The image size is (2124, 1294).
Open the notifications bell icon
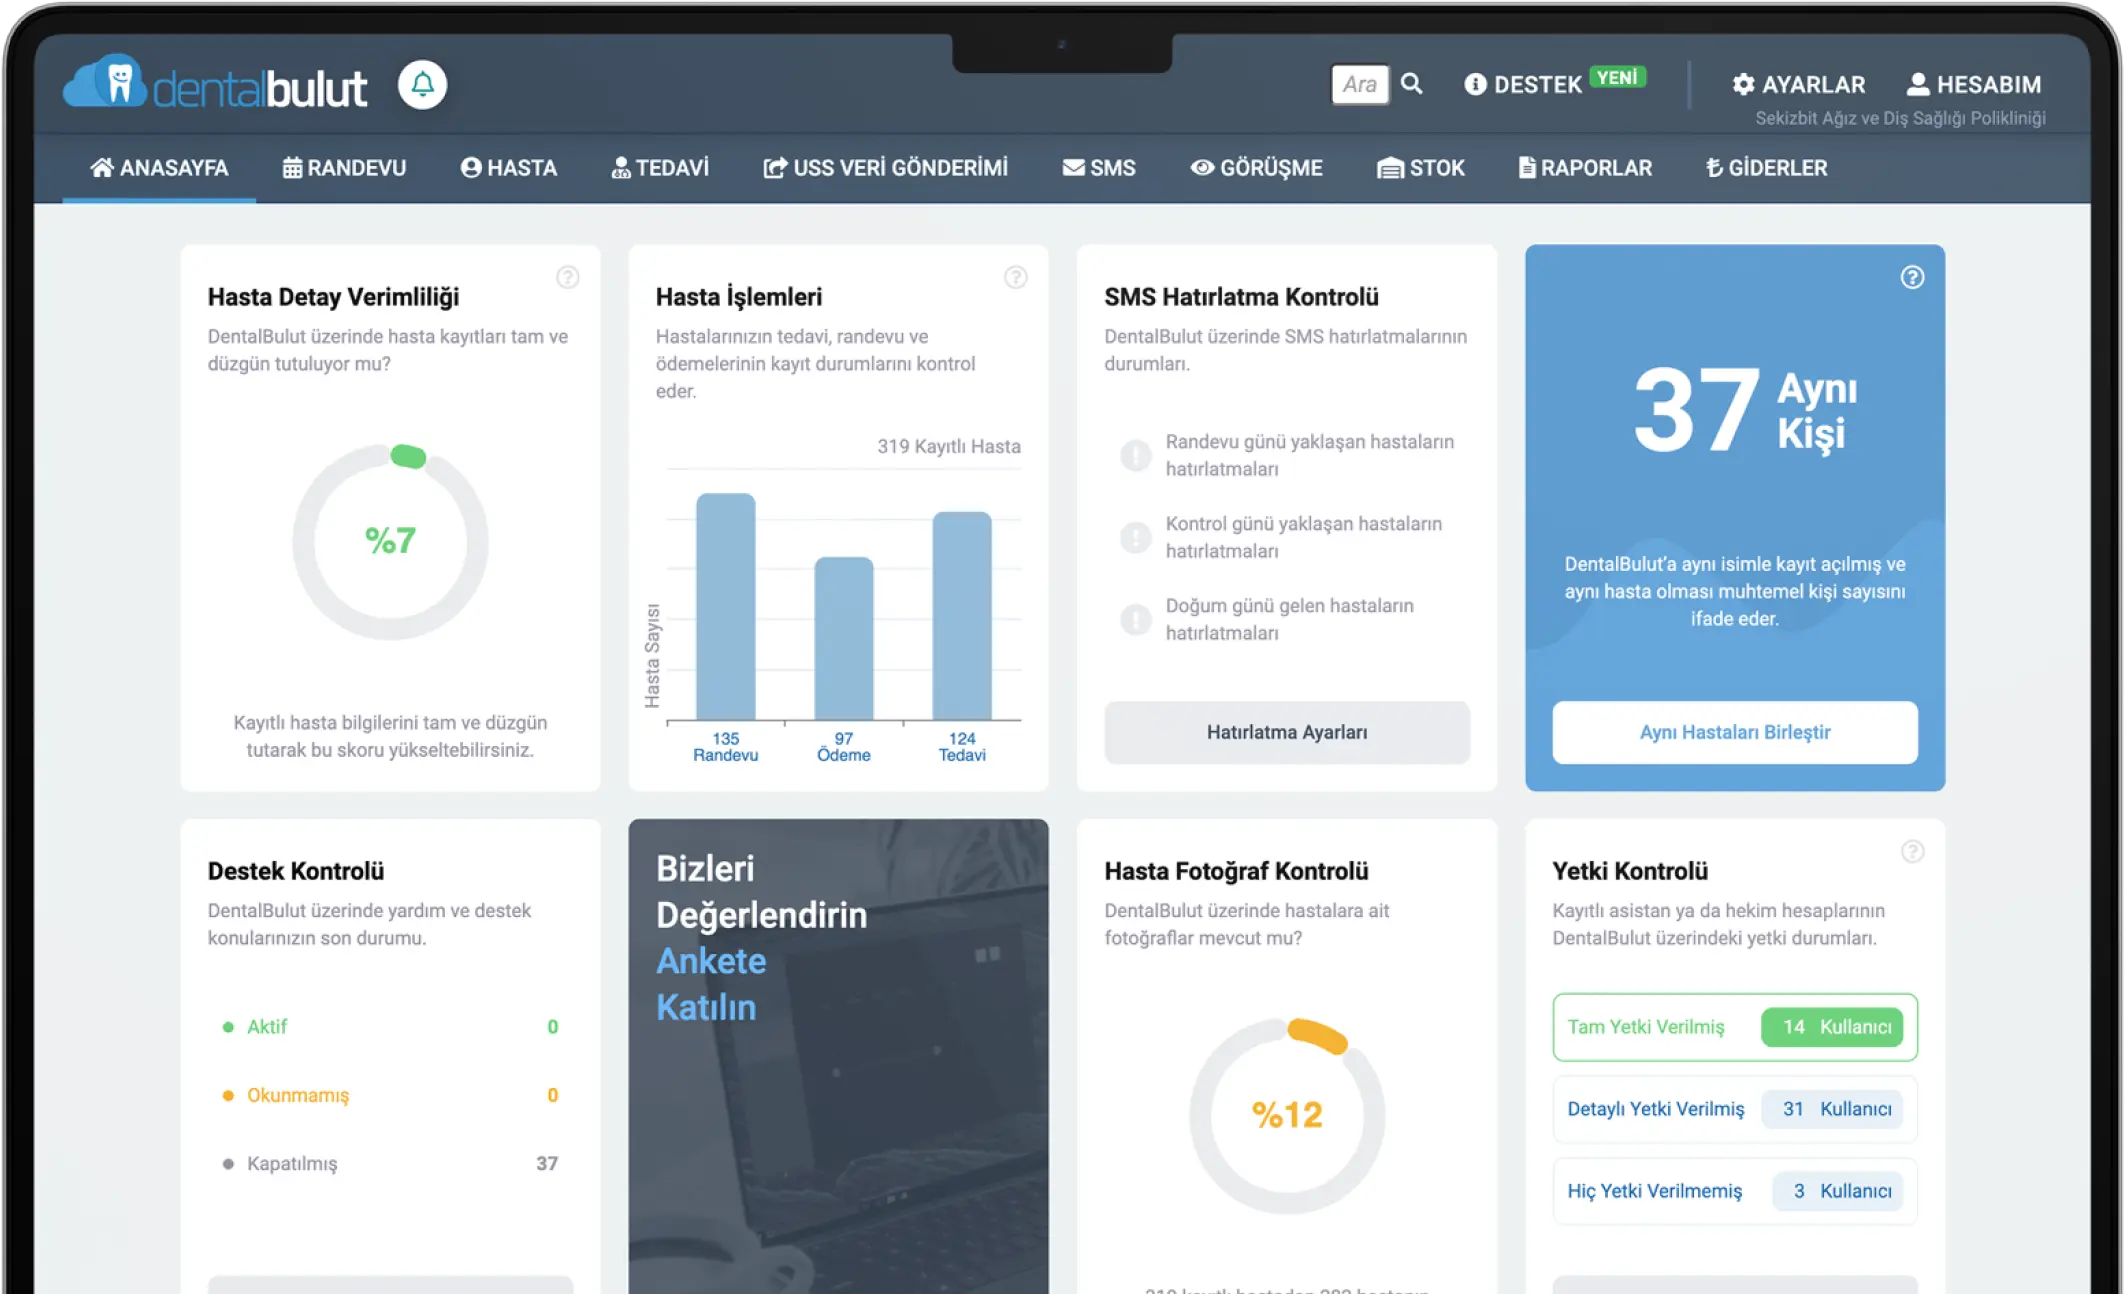pyautogui.click(x=424, y=84)
